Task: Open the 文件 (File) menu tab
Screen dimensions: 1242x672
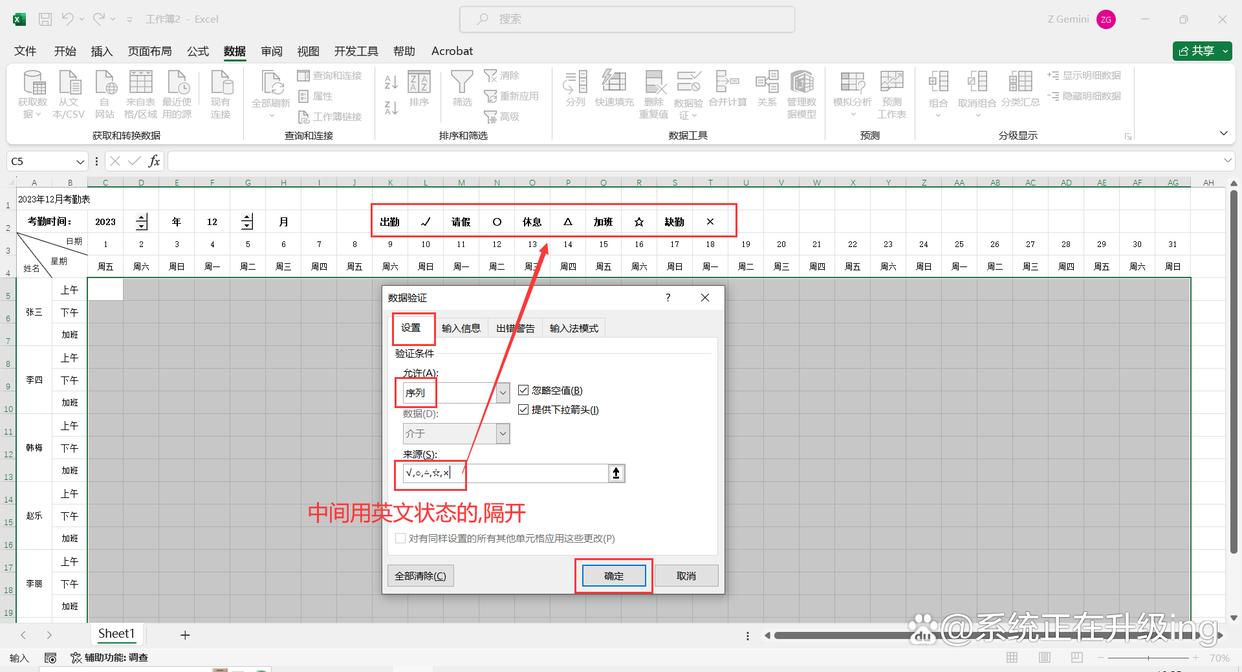Action: coord(25,51)
